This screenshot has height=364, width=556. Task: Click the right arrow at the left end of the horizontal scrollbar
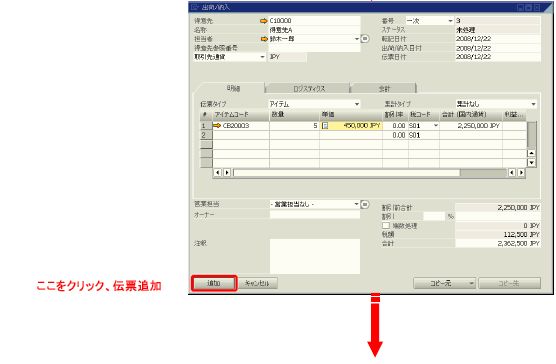pyautogui.click(x=227, y=173)
